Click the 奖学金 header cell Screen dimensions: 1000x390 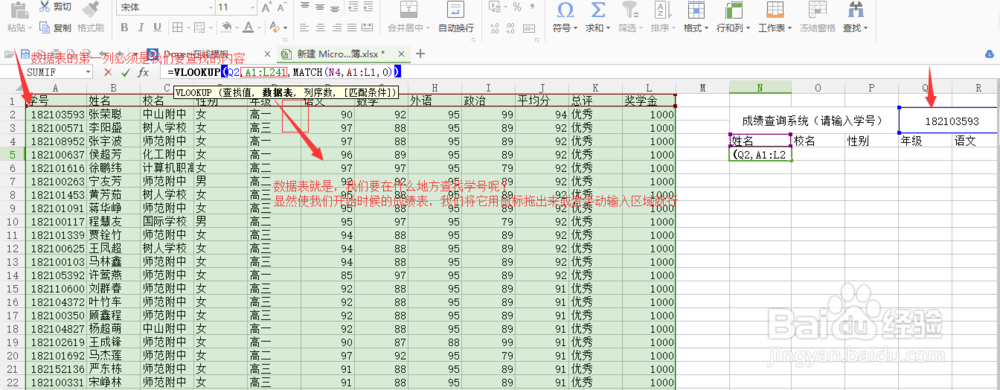(x=648, y=101)
